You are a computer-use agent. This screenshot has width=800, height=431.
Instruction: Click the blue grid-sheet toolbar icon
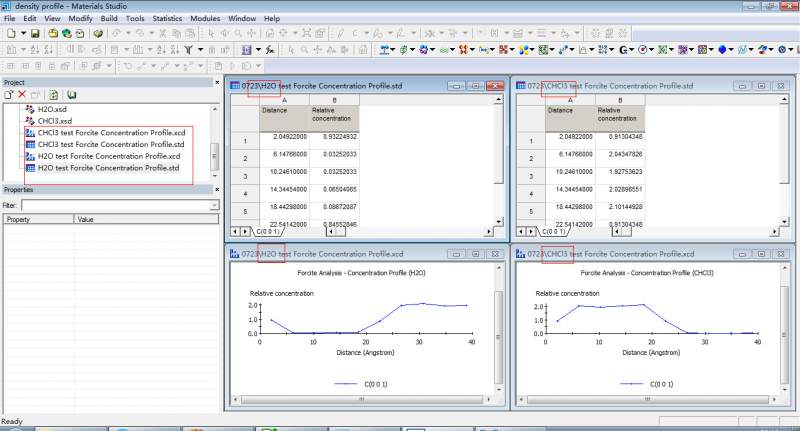[246, 49]
